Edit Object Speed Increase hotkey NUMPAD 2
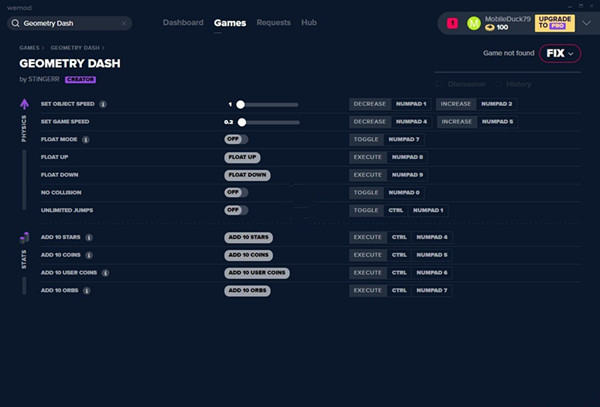 point(496,104)
